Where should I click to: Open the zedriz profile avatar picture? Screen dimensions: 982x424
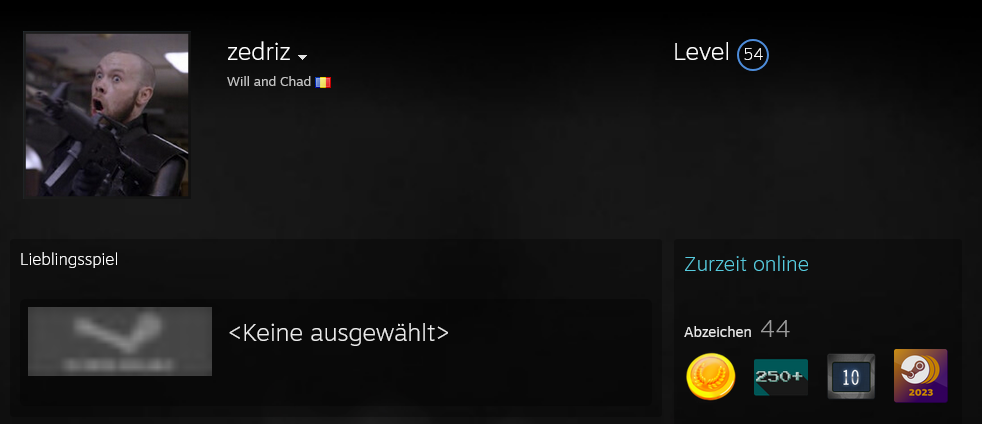coord(107,115)
